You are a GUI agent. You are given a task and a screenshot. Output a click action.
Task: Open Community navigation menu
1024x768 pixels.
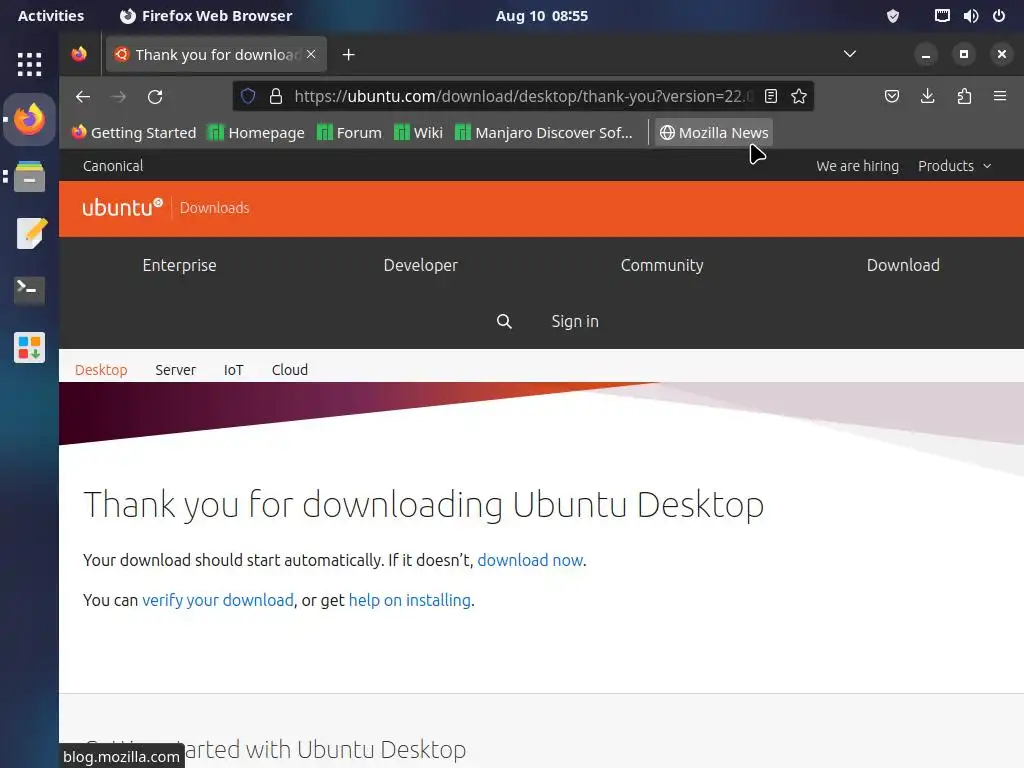[x=662, y=265]
